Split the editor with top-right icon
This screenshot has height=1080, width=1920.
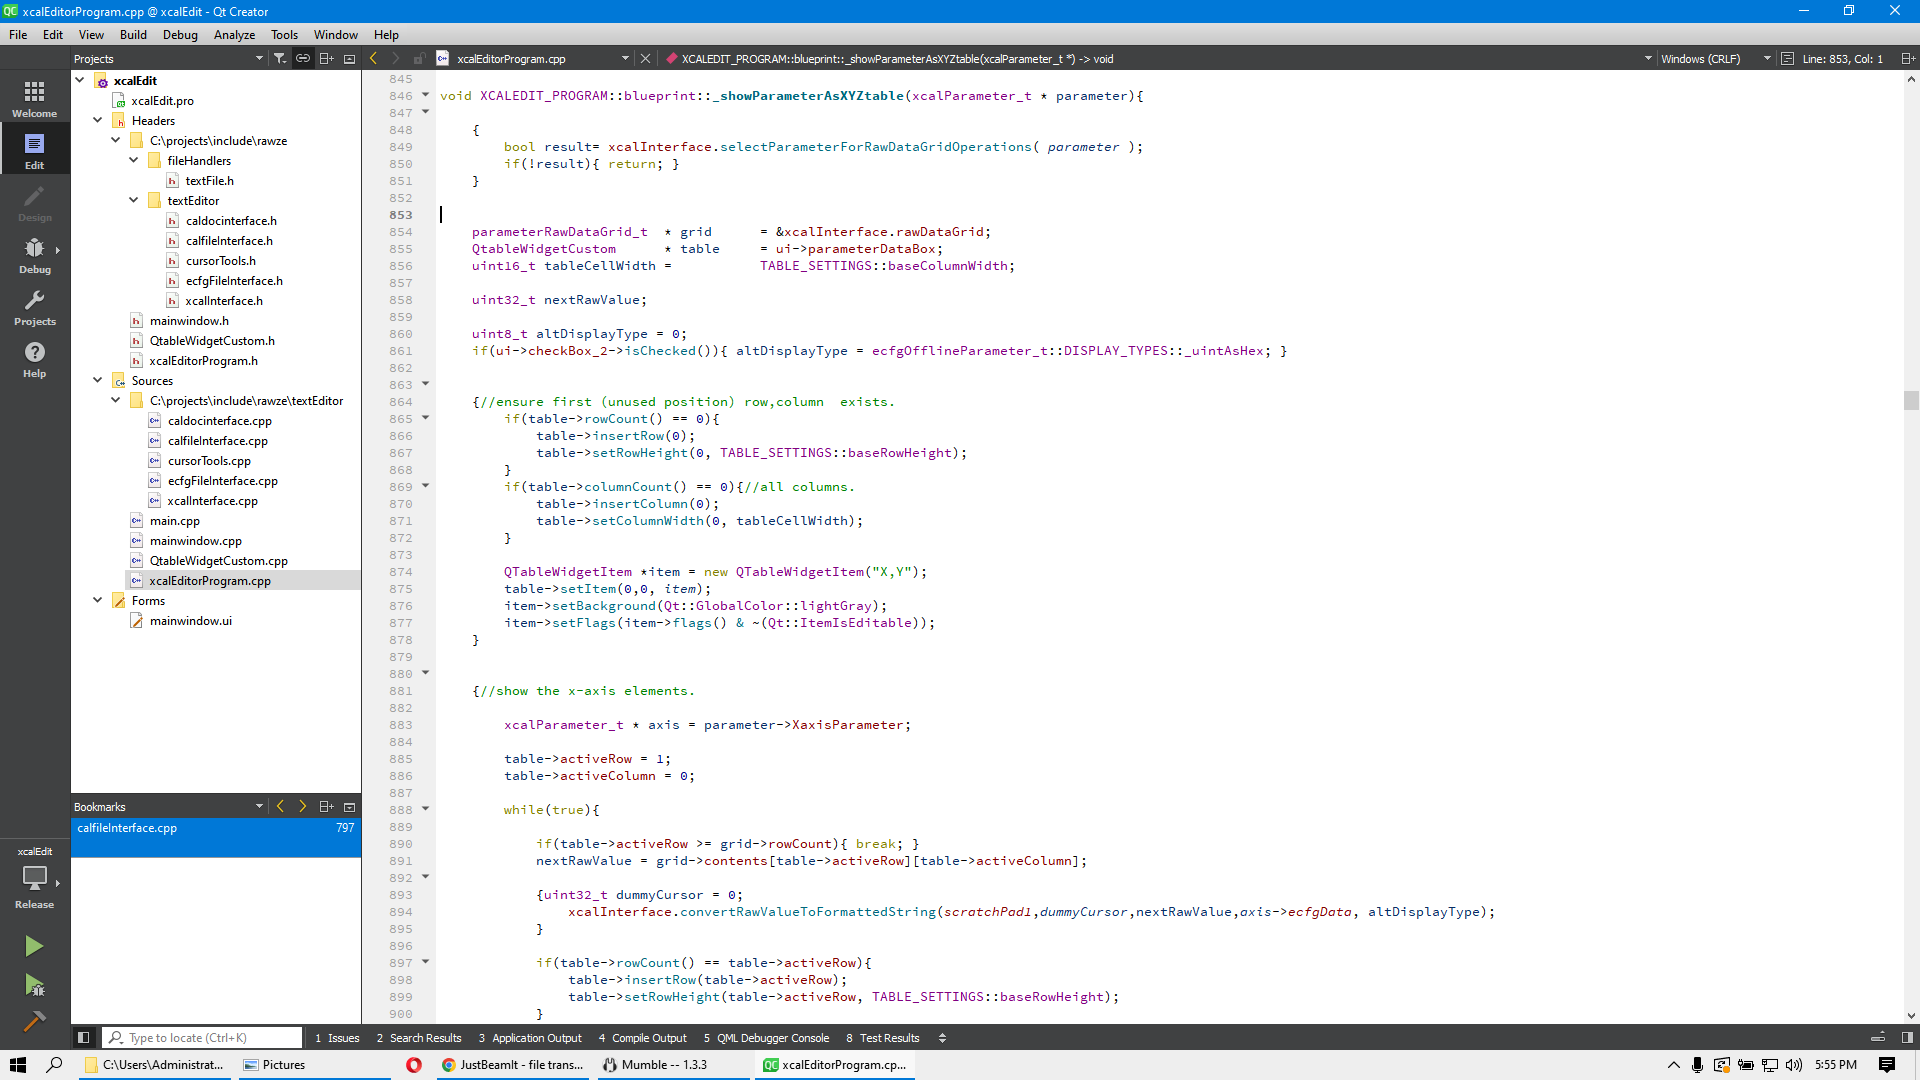click(1907, 58)
